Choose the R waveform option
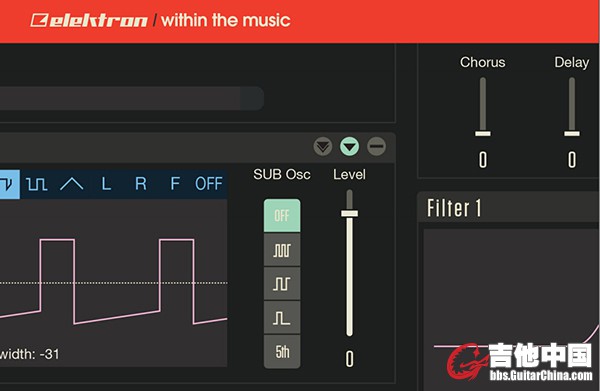Viewport: 600px width, 391px height. coord(140,184)
